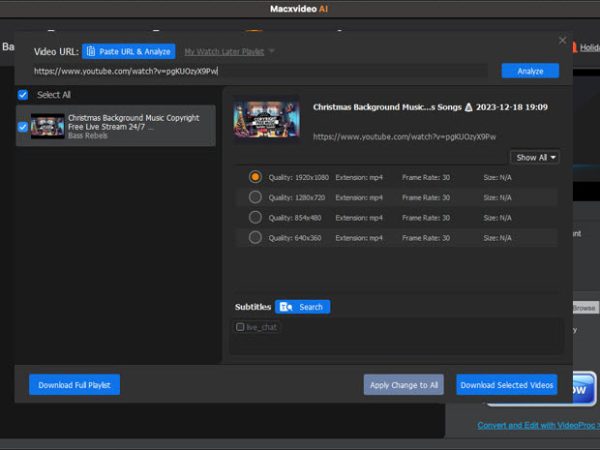The height and width of the screenshot is (450, 600).
Task: Open the Holiday link in the background window
Action: [x=590, y=47]
